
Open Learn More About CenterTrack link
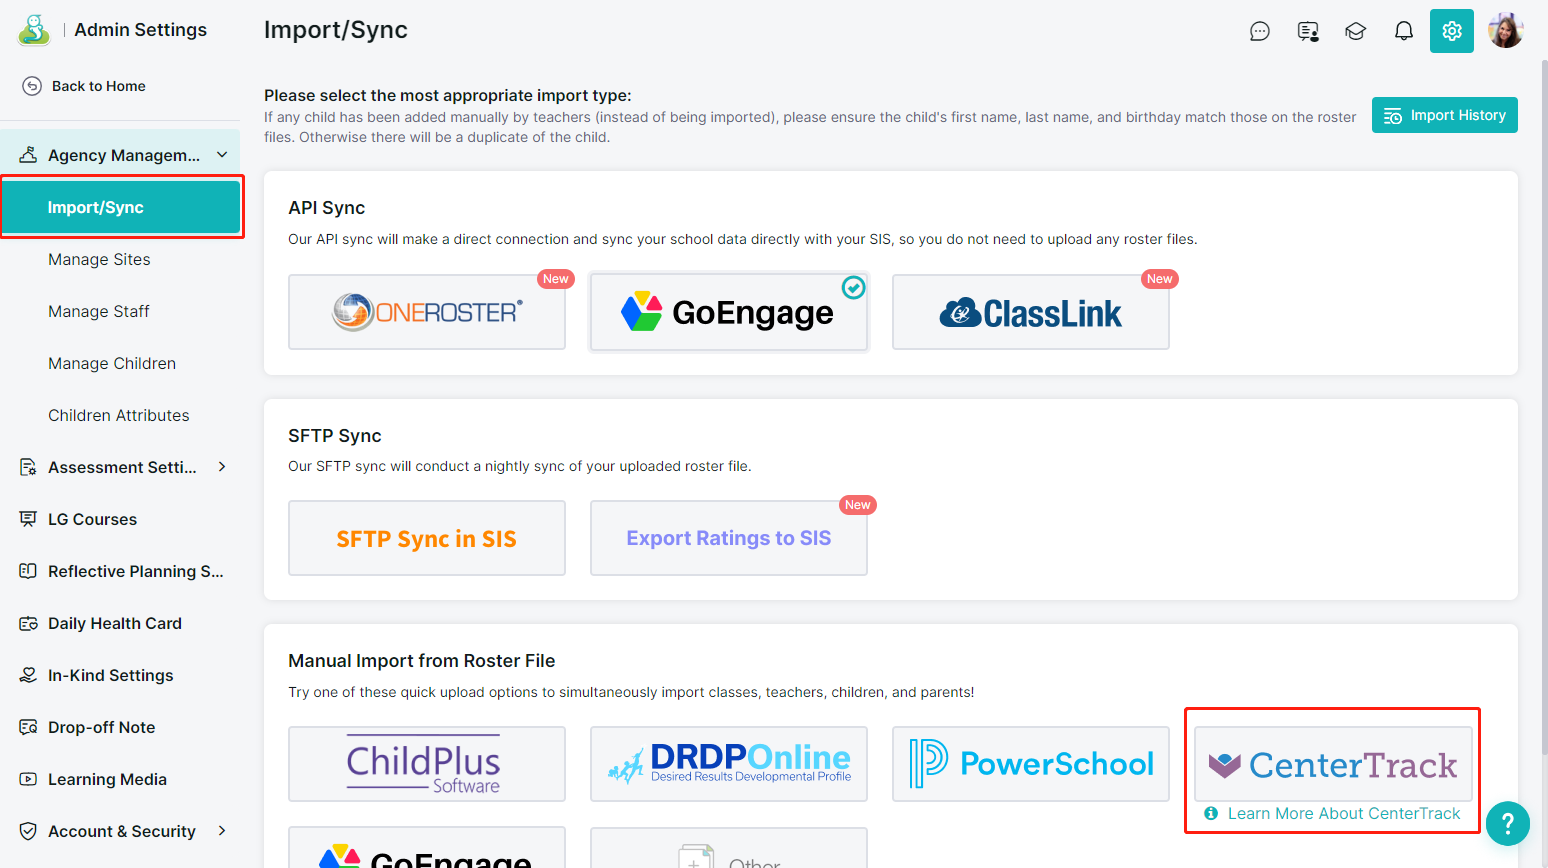pos(1344,813)
